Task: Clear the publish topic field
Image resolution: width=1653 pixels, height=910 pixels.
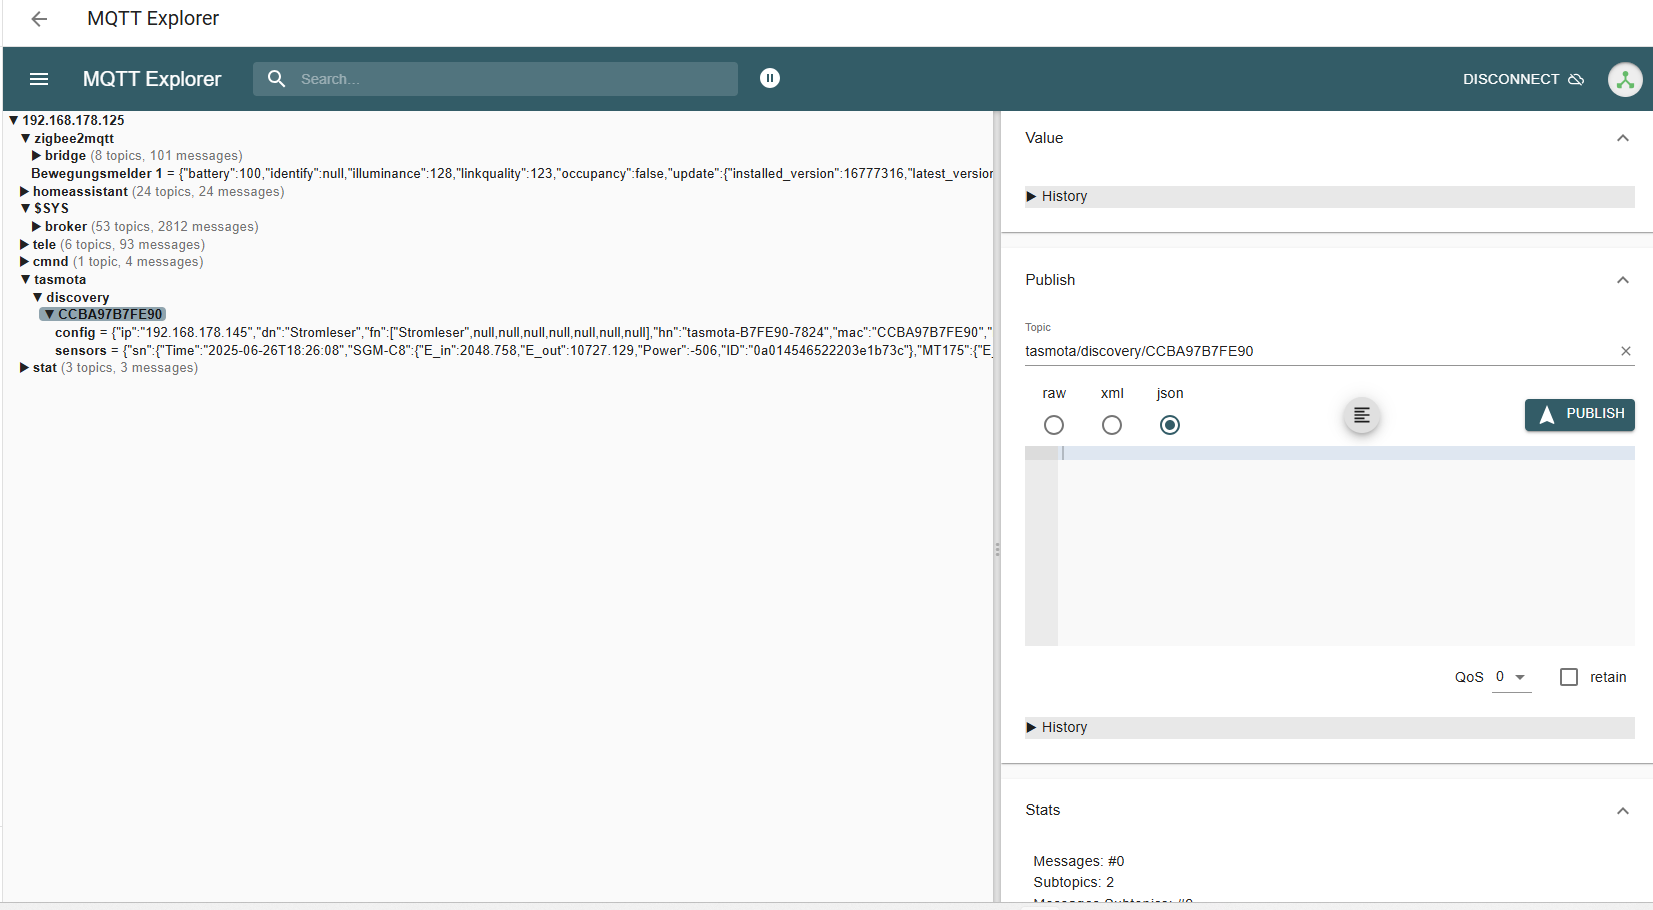Action: pos(1626,351)
